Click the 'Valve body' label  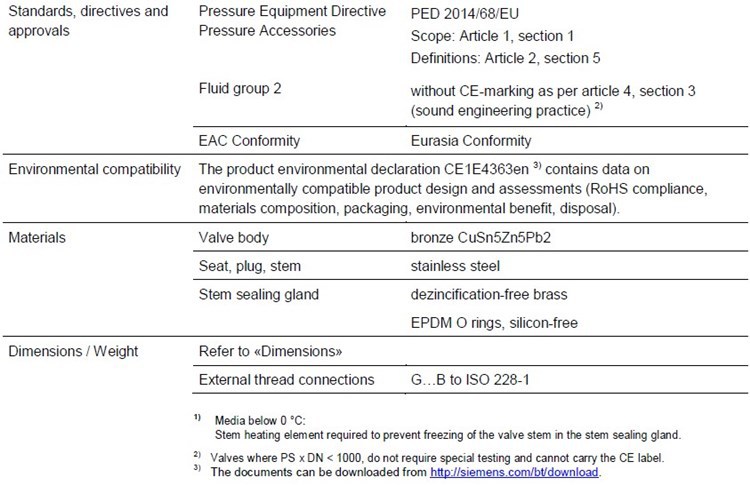click(x=233, y=238)
